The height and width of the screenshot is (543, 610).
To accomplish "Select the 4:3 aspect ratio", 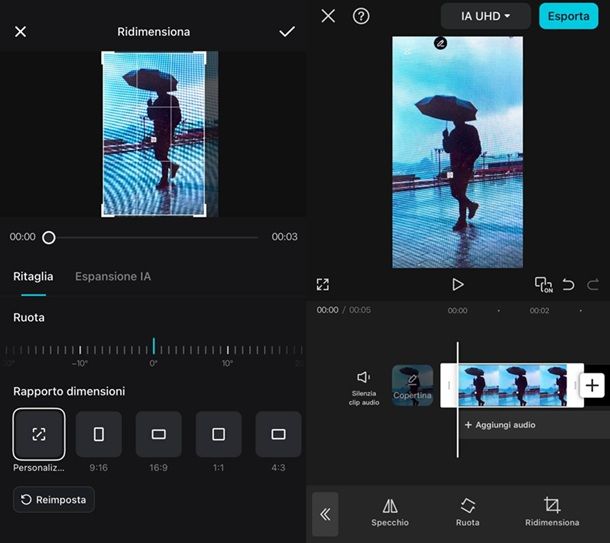I will (278, 434).
